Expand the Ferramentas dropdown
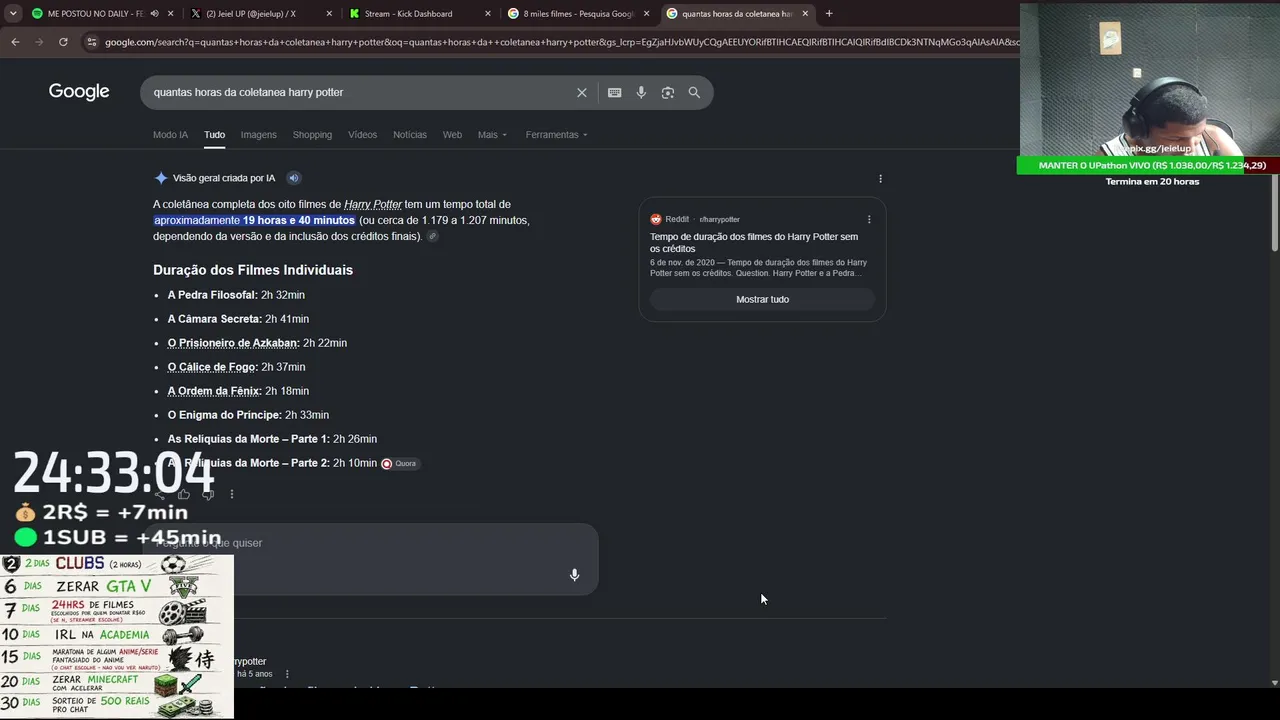 [x=557, y=135]
